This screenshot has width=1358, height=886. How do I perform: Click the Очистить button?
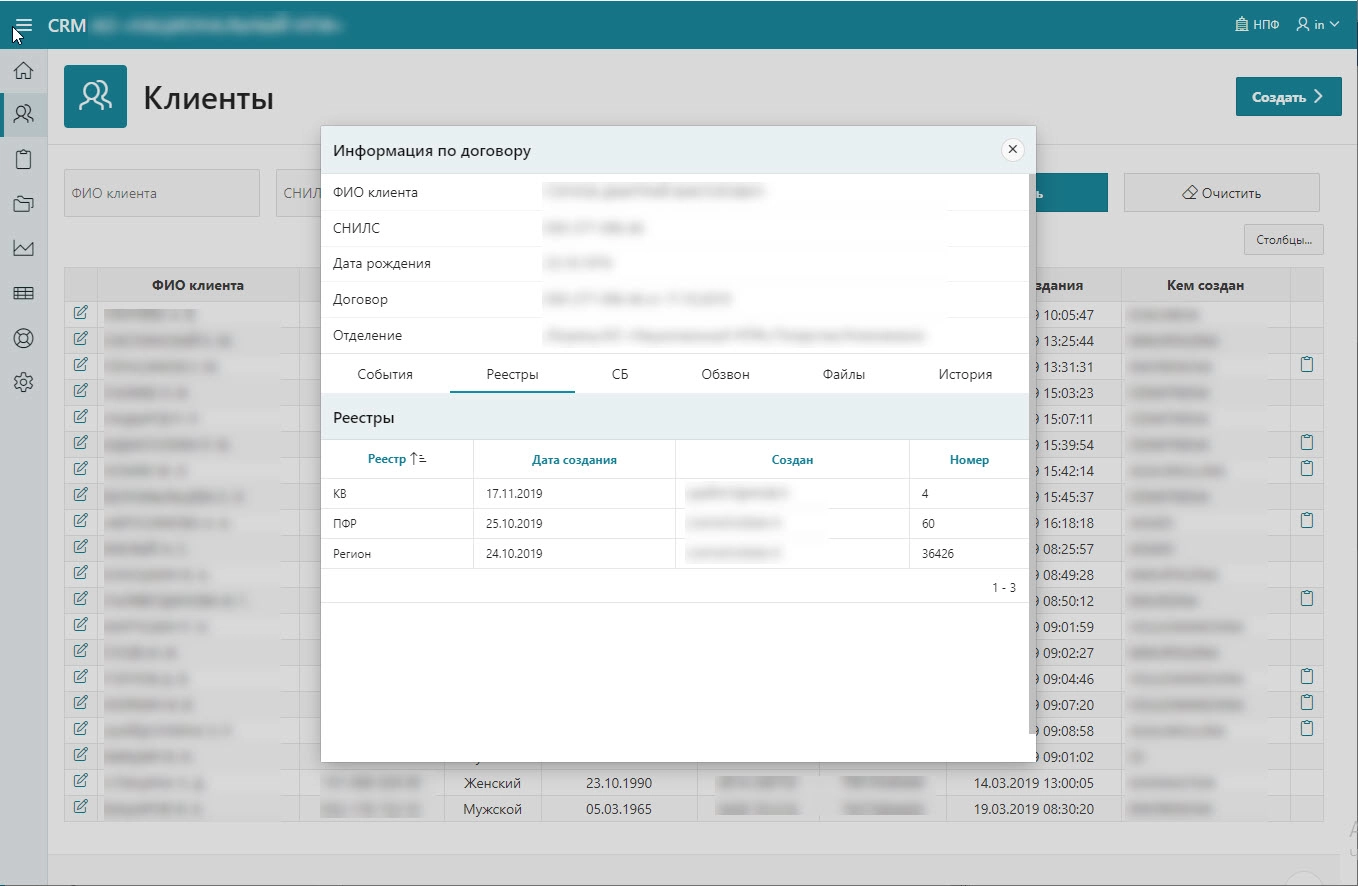[x=1221, y=193]
